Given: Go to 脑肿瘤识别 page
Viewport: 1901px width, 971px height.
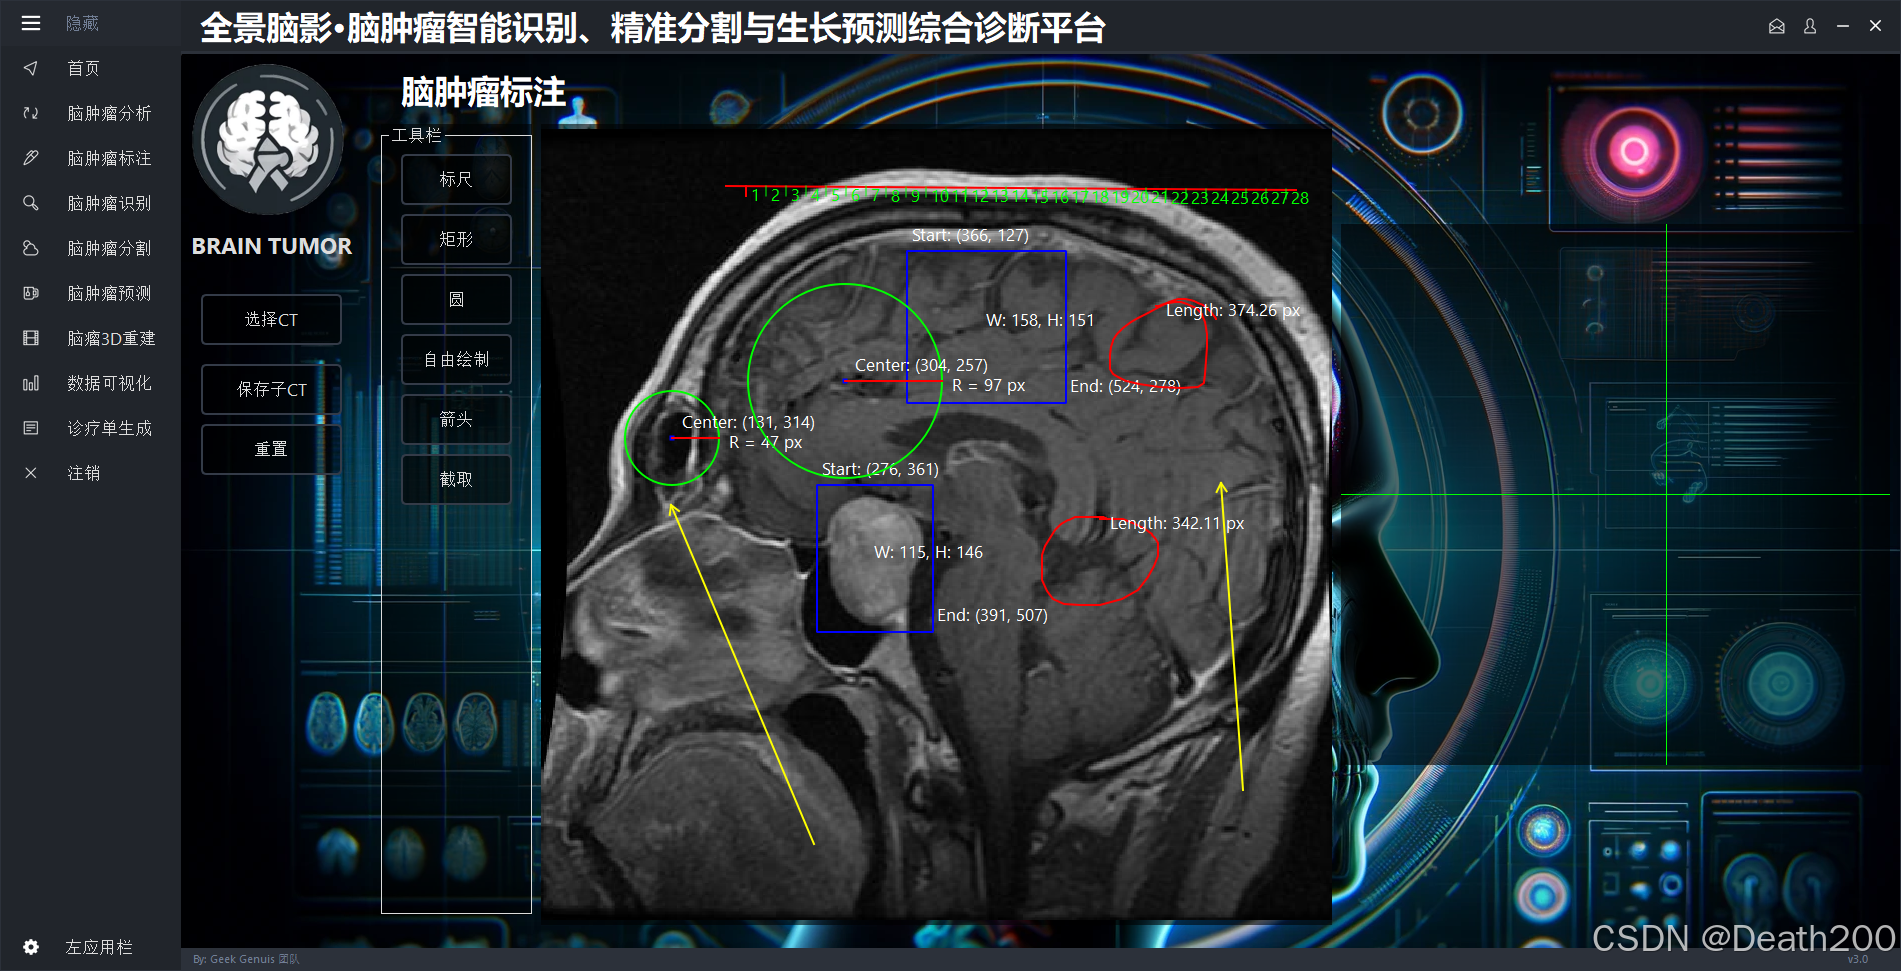Looking at the screenshot, I should 109,203.
